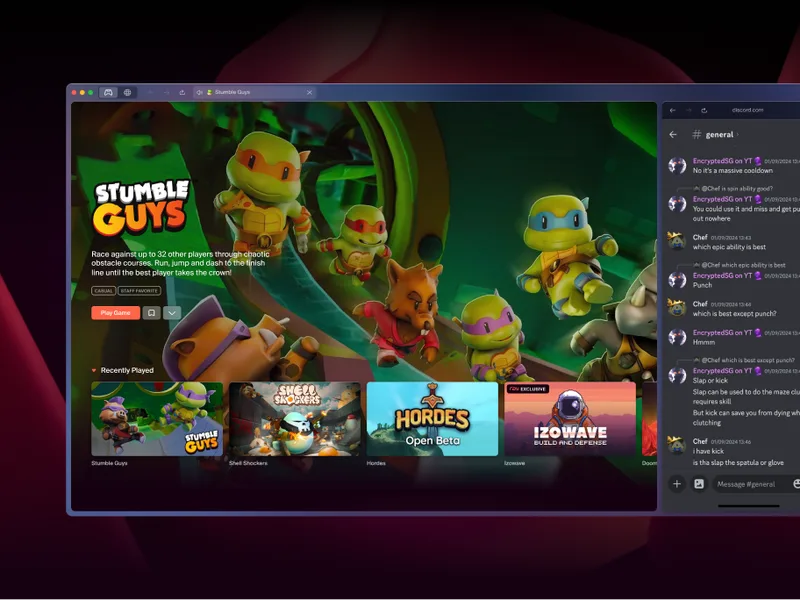This screenshot has width=800, height=600.
Task: Click the purple badge beside EncryptedSG on 'Punch' message
Action: 758,276
